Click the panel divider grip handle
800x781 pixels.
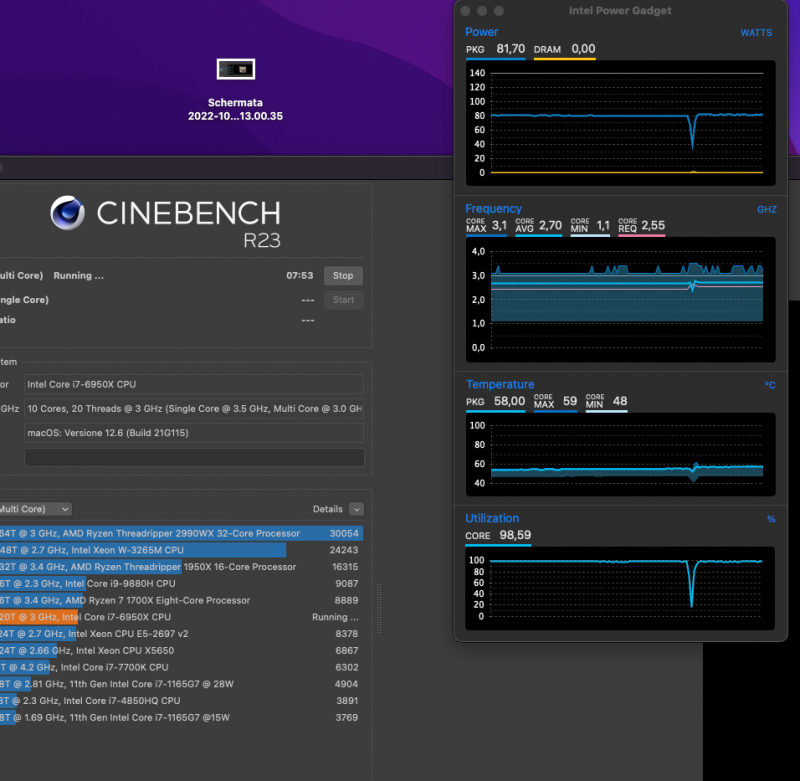click(x=379, y=609)
